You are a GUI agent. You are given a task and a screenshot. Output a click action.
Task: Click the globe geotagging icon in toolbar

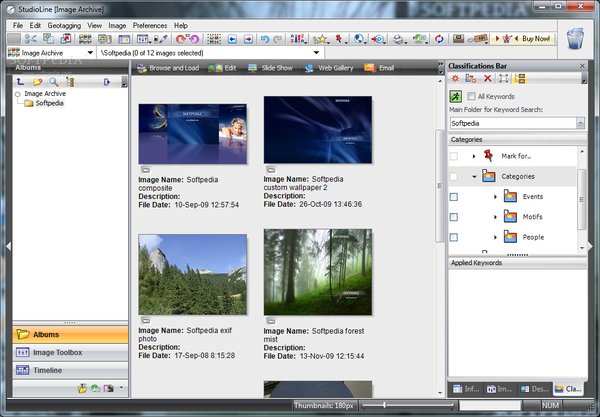[x=359, y=39]
